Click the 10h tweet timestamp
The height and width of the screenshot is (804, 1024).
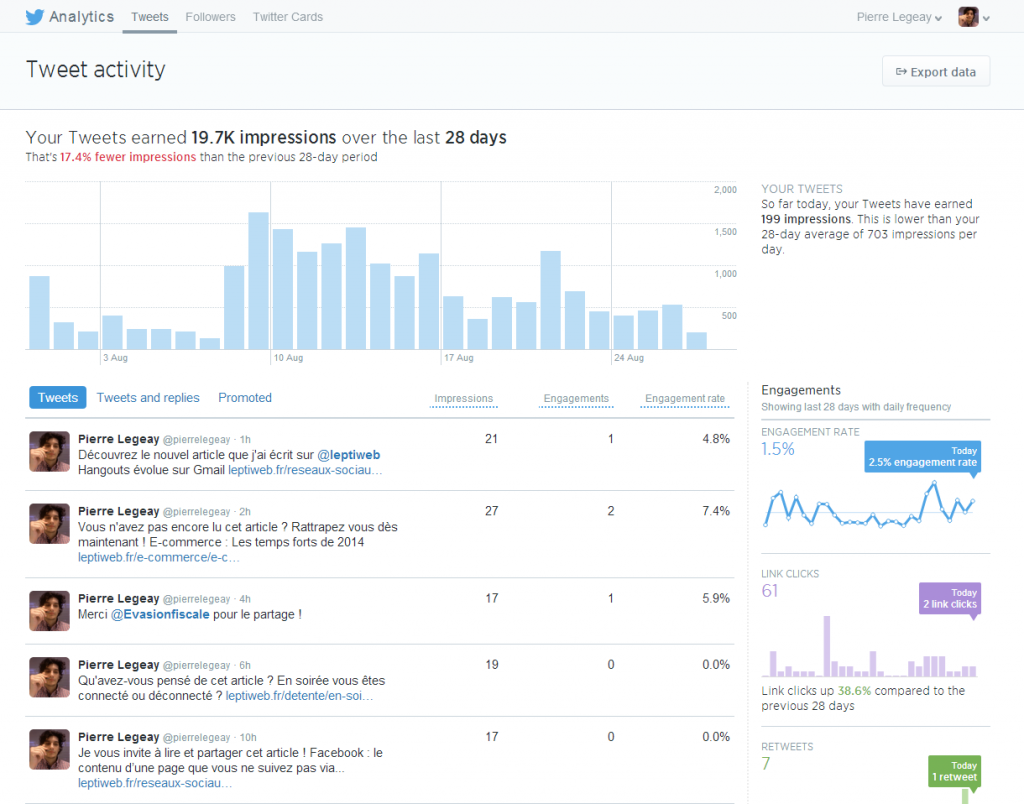click(x=248, y=737)
